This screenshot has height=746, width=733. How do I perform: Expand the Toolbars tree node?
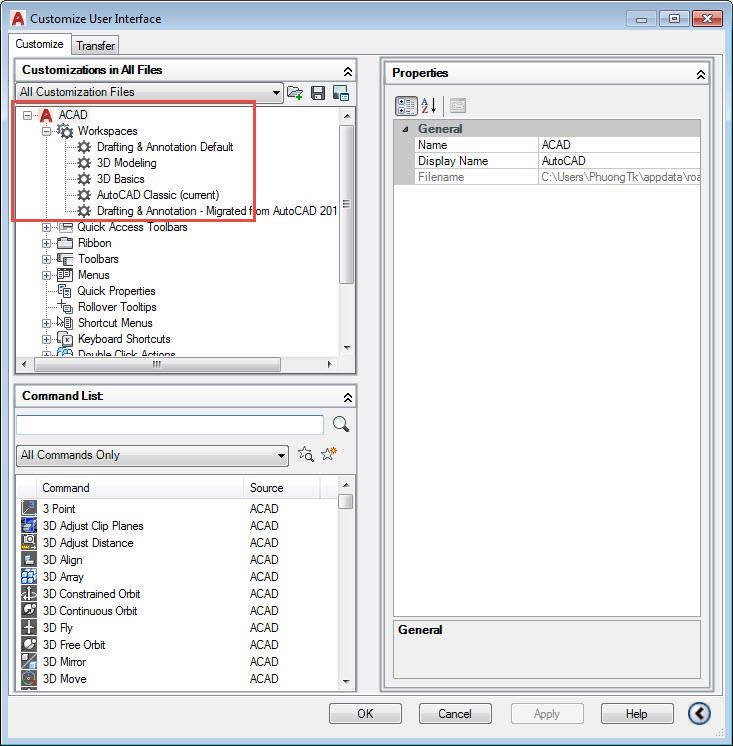(46, 259)
